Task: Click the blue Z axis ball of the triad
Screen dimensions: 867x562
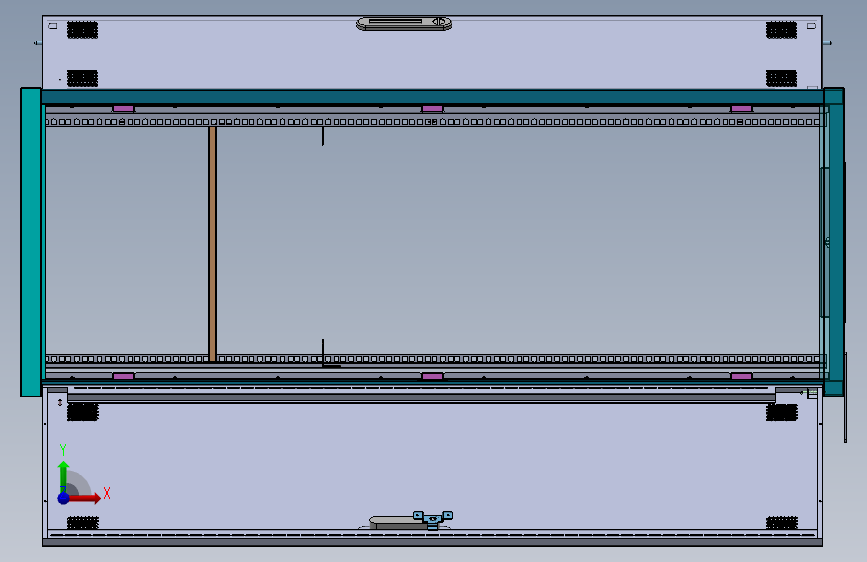Action: click(x=64, y=498)
